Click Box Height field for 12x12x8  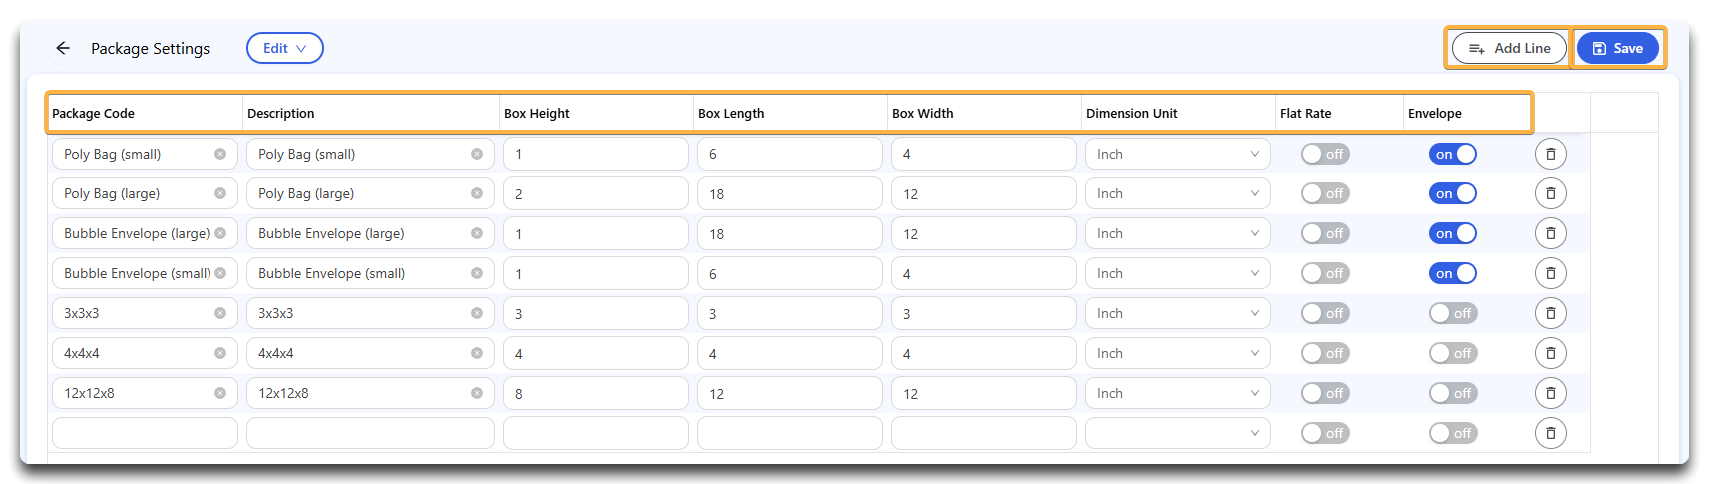point(596,393)
